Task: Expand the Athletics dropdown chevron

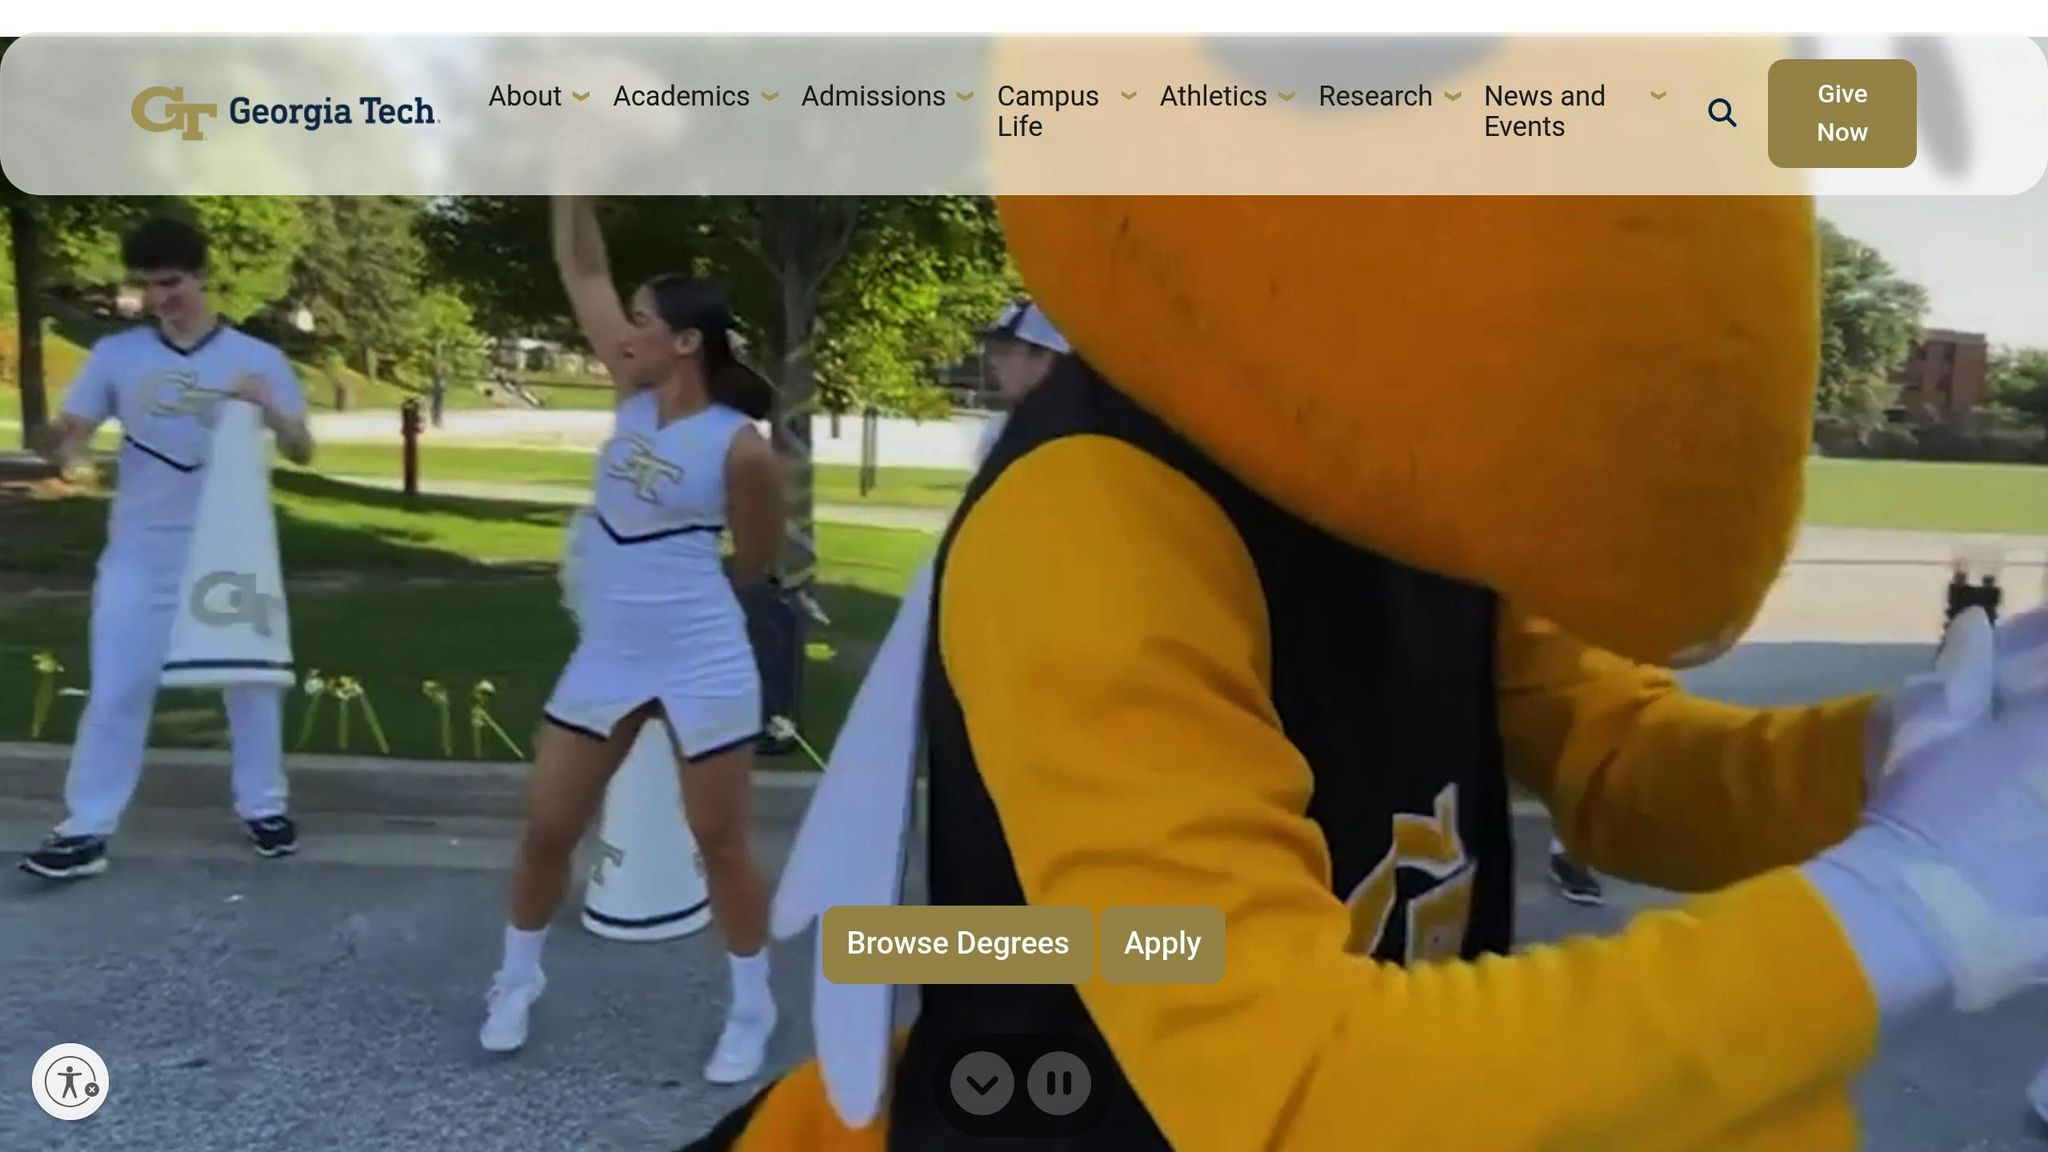Action: point(1285,96)
